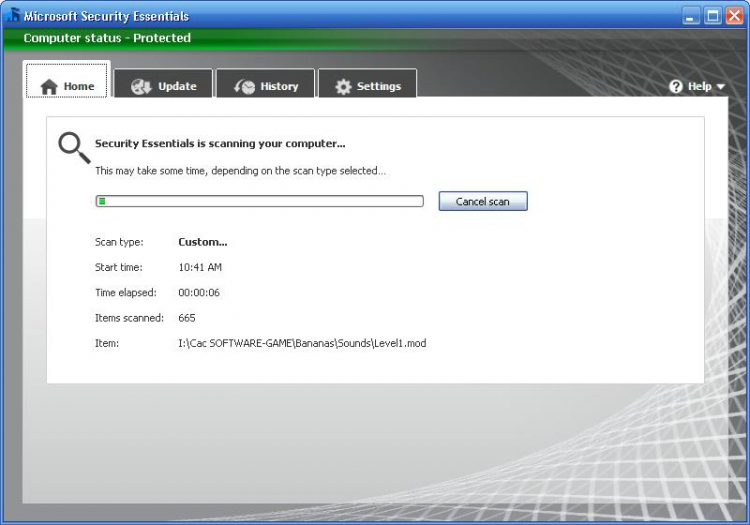Click 'This may take some time' description text

click(x=240, y=171)
